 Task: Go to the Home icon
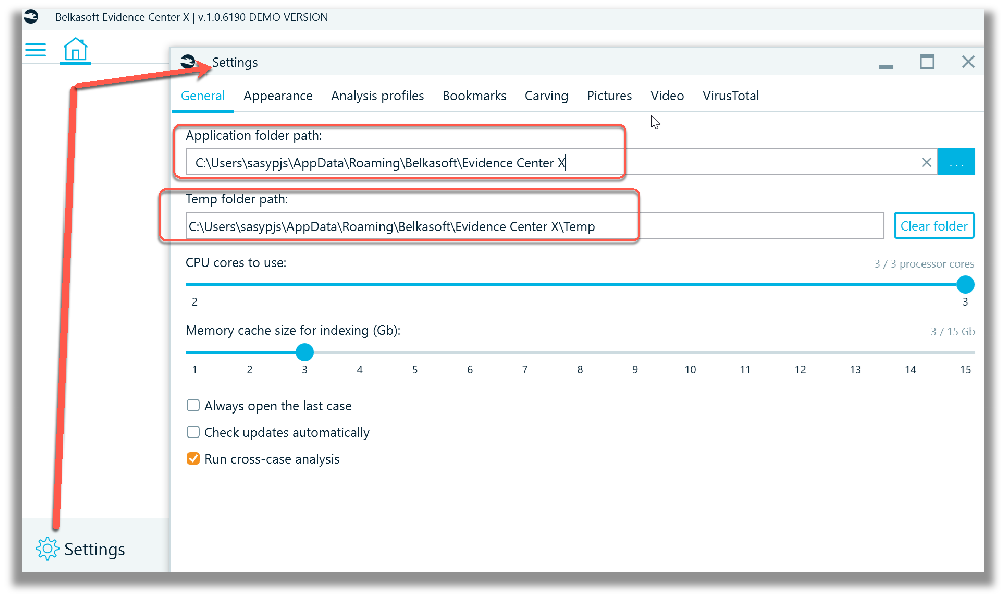pyautogui.click(x=75, y=49)
